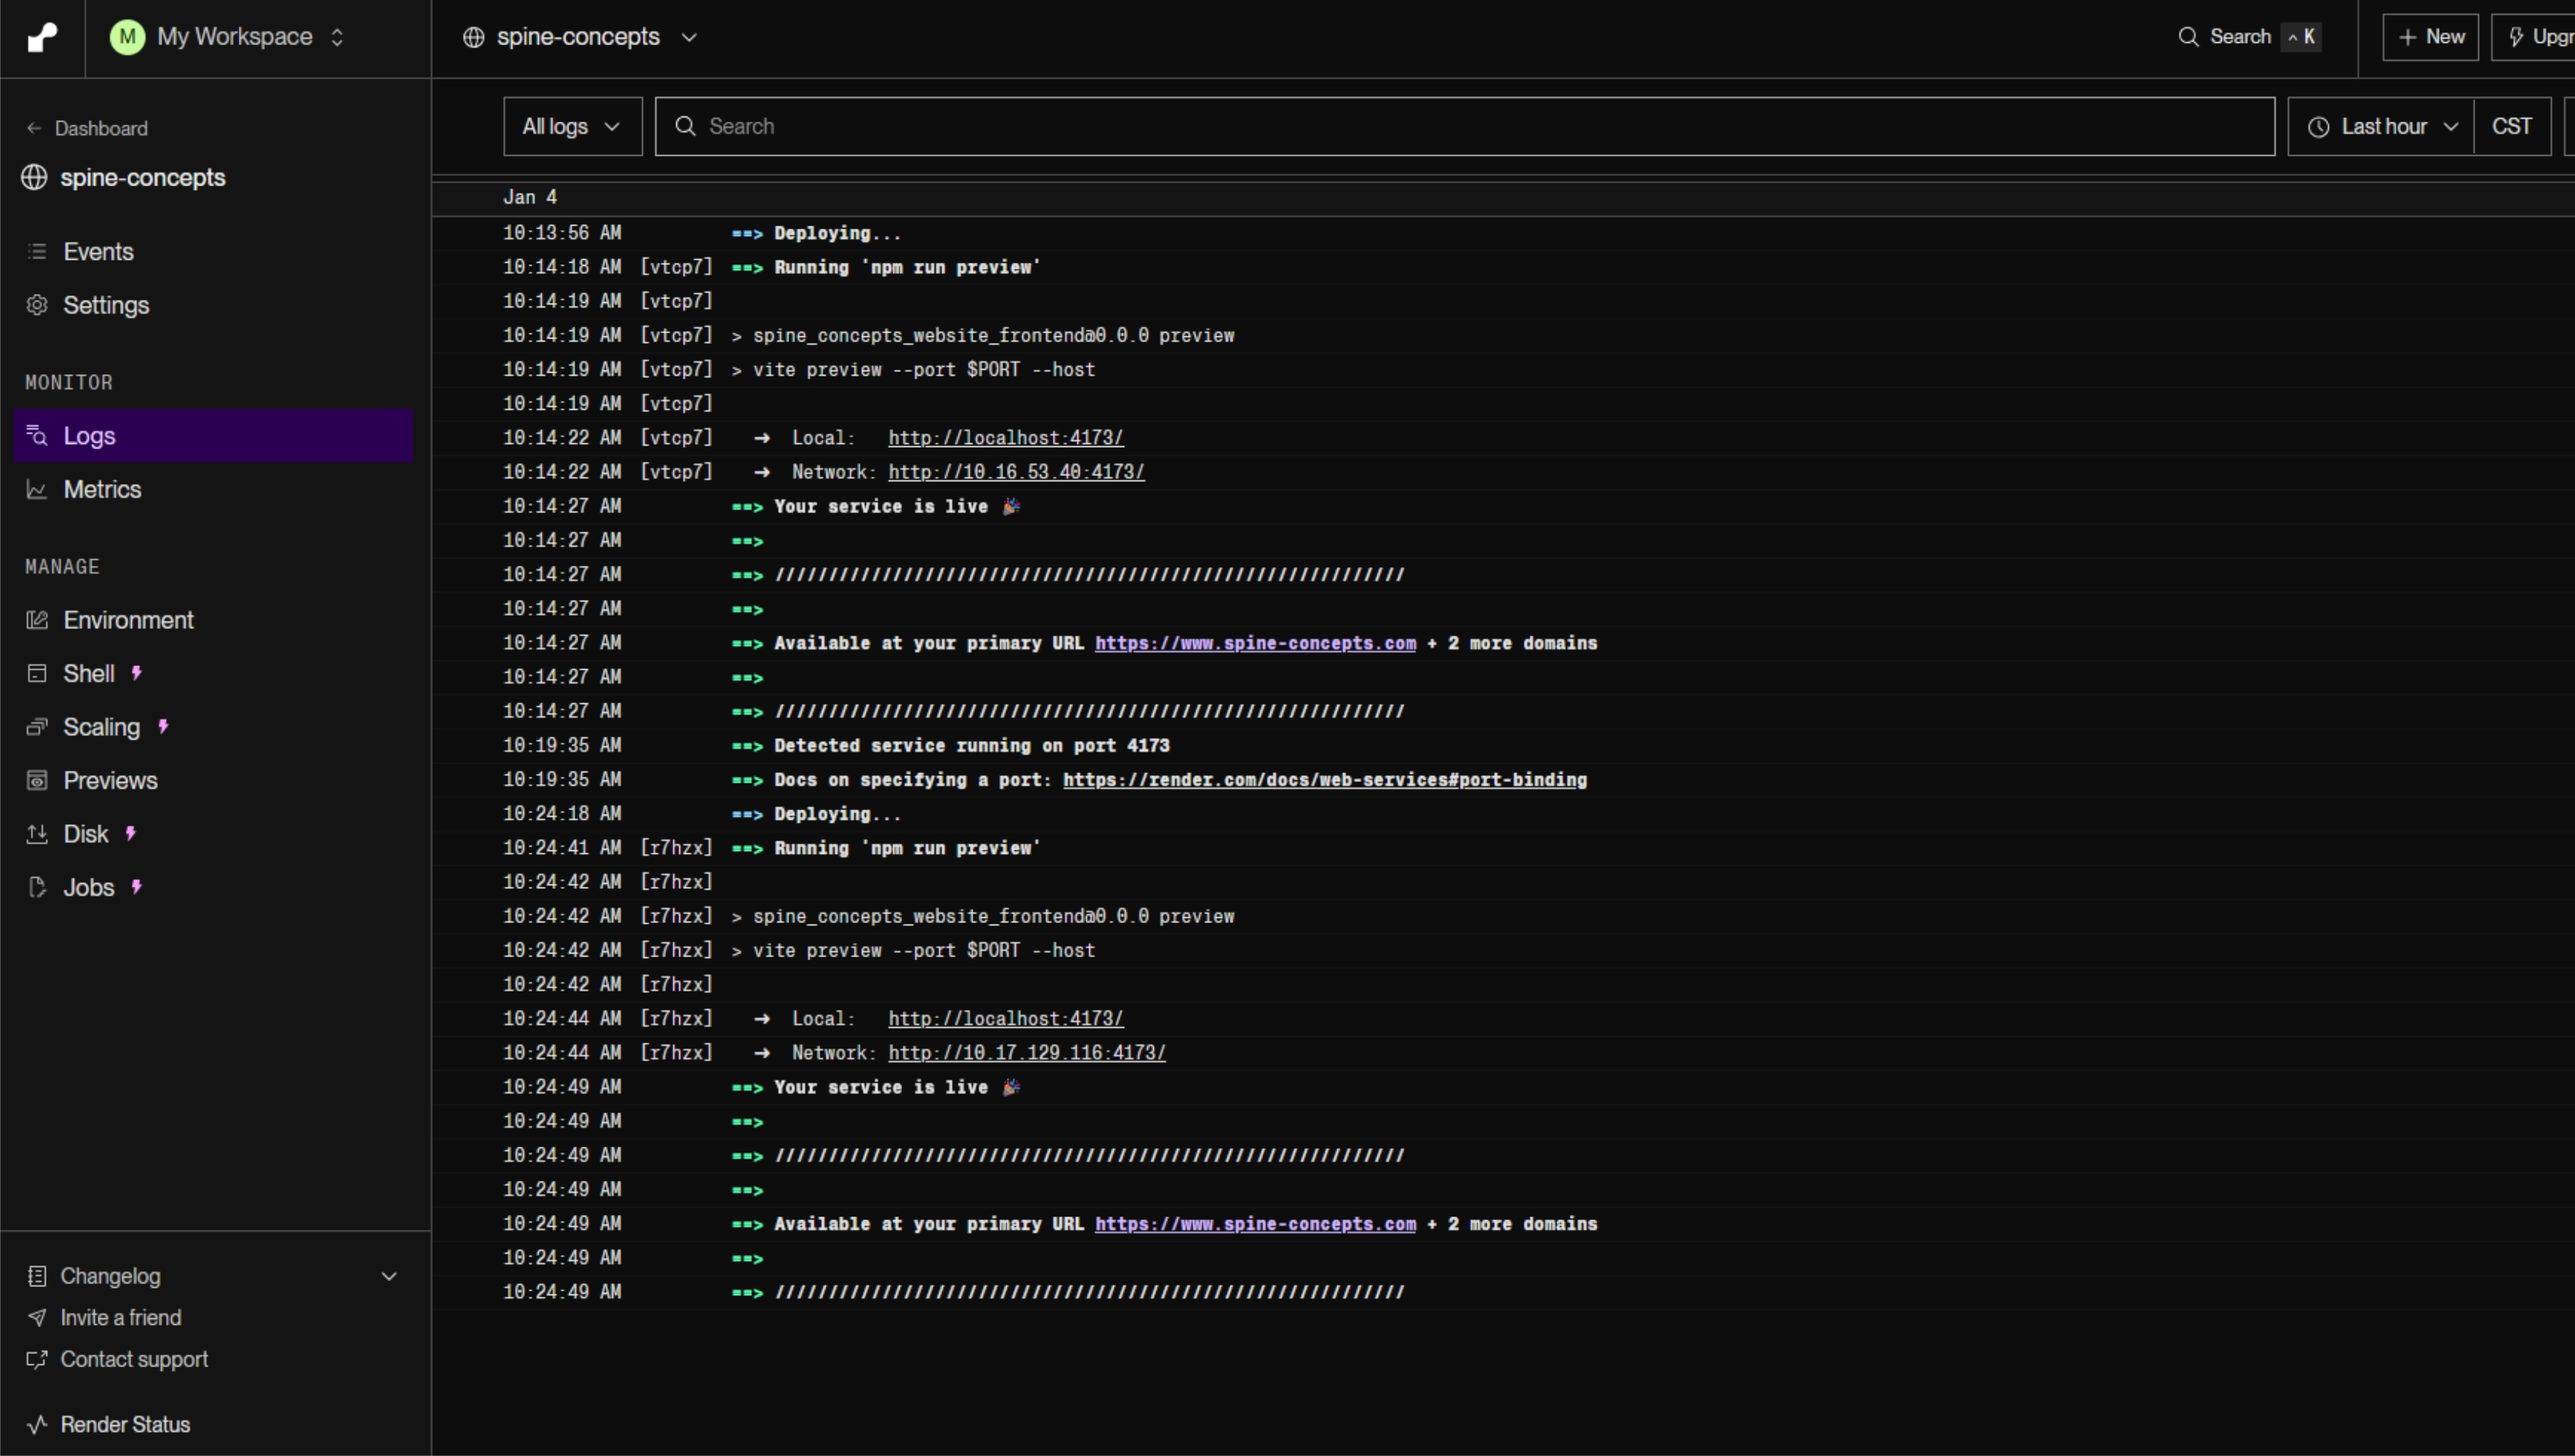Open the https://www.spine-concepts.com link

(x=1255, y=643)
